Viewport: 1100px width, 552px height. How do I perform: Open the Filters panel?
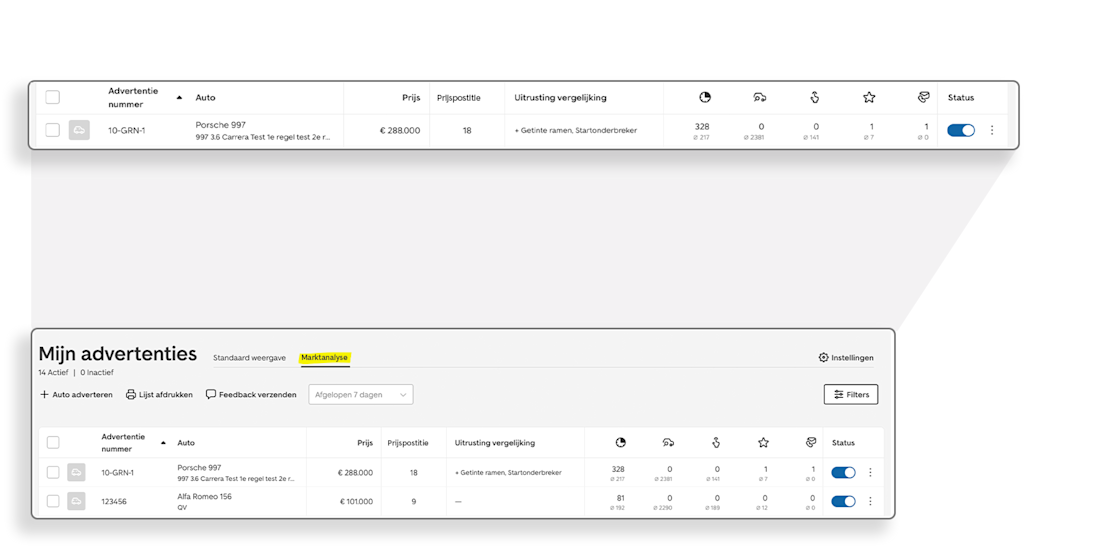pos(851,395)
